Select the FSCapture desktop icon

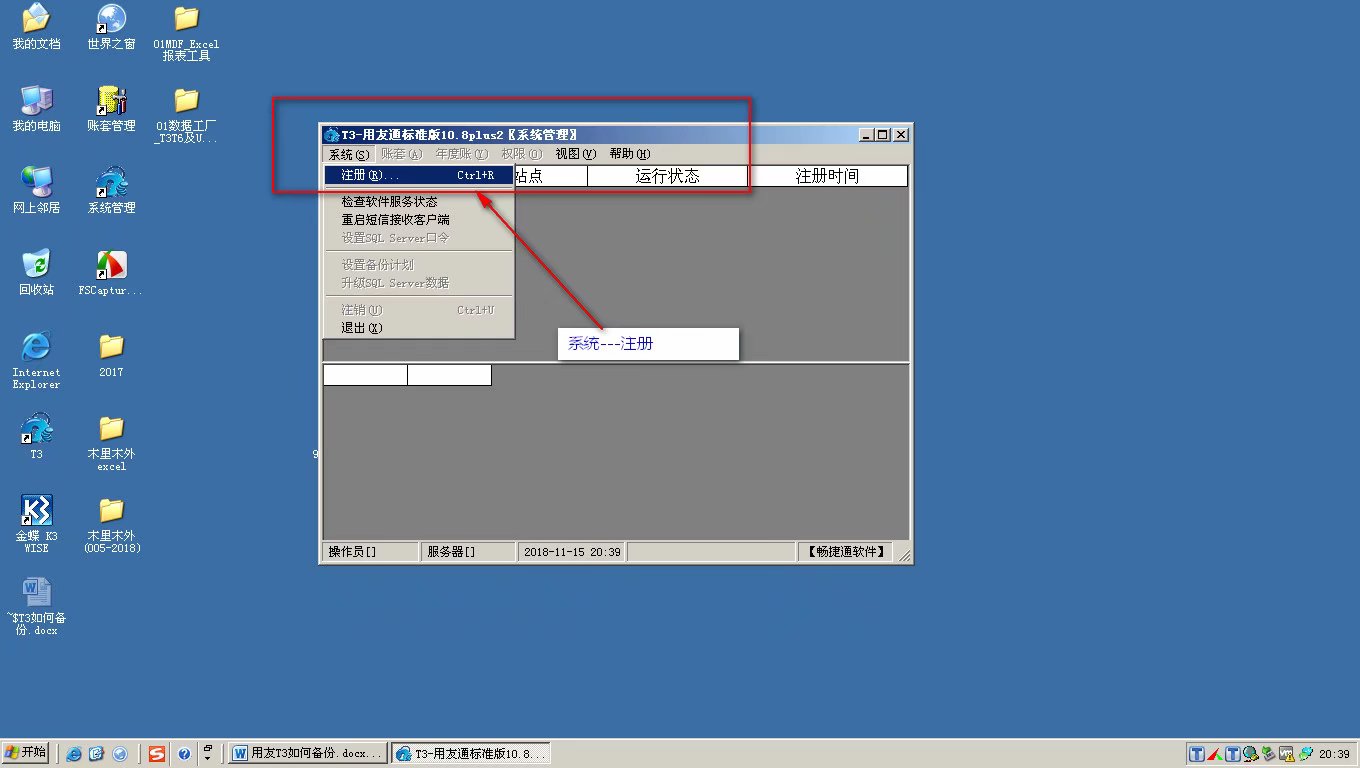111,265
